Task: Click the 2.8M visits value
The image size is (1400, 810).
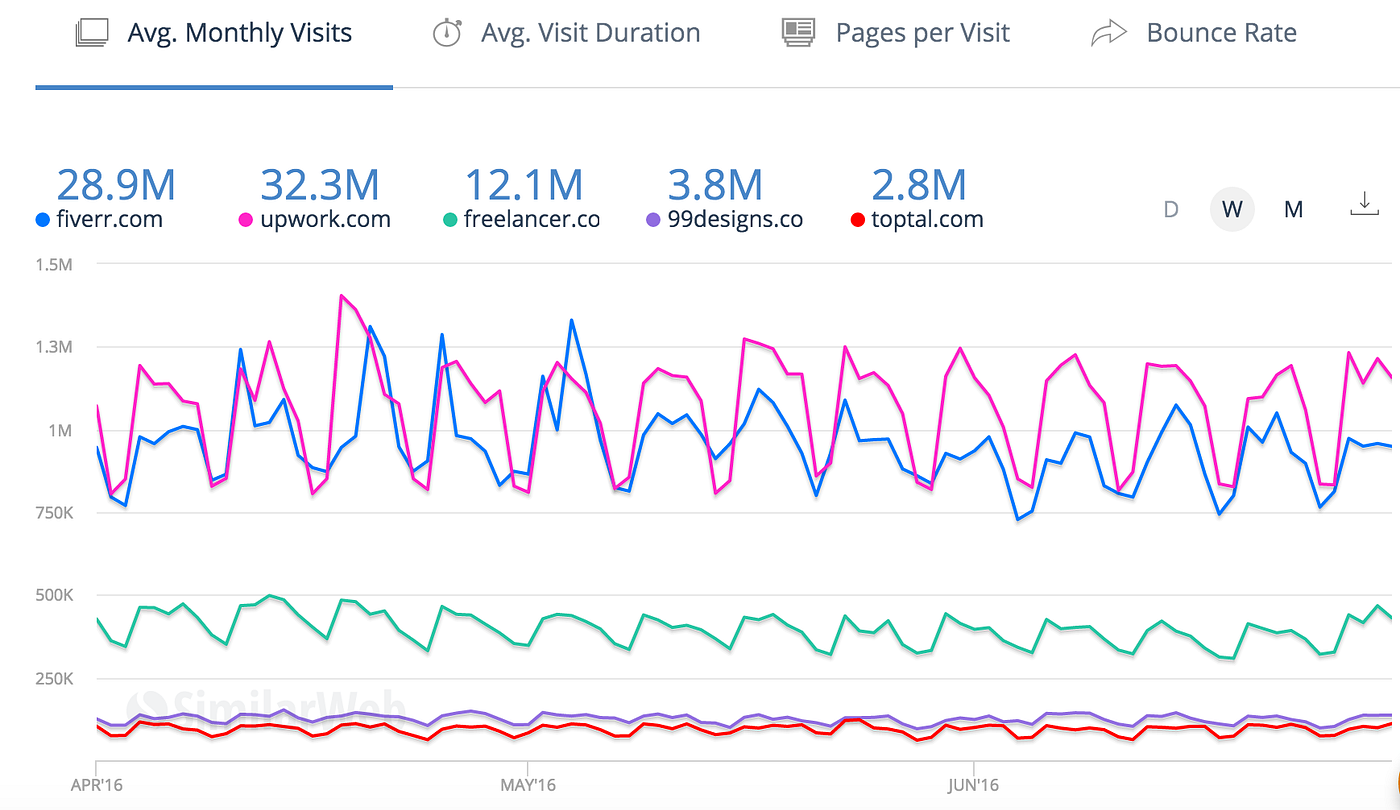Action: click(x=919, y=185)
